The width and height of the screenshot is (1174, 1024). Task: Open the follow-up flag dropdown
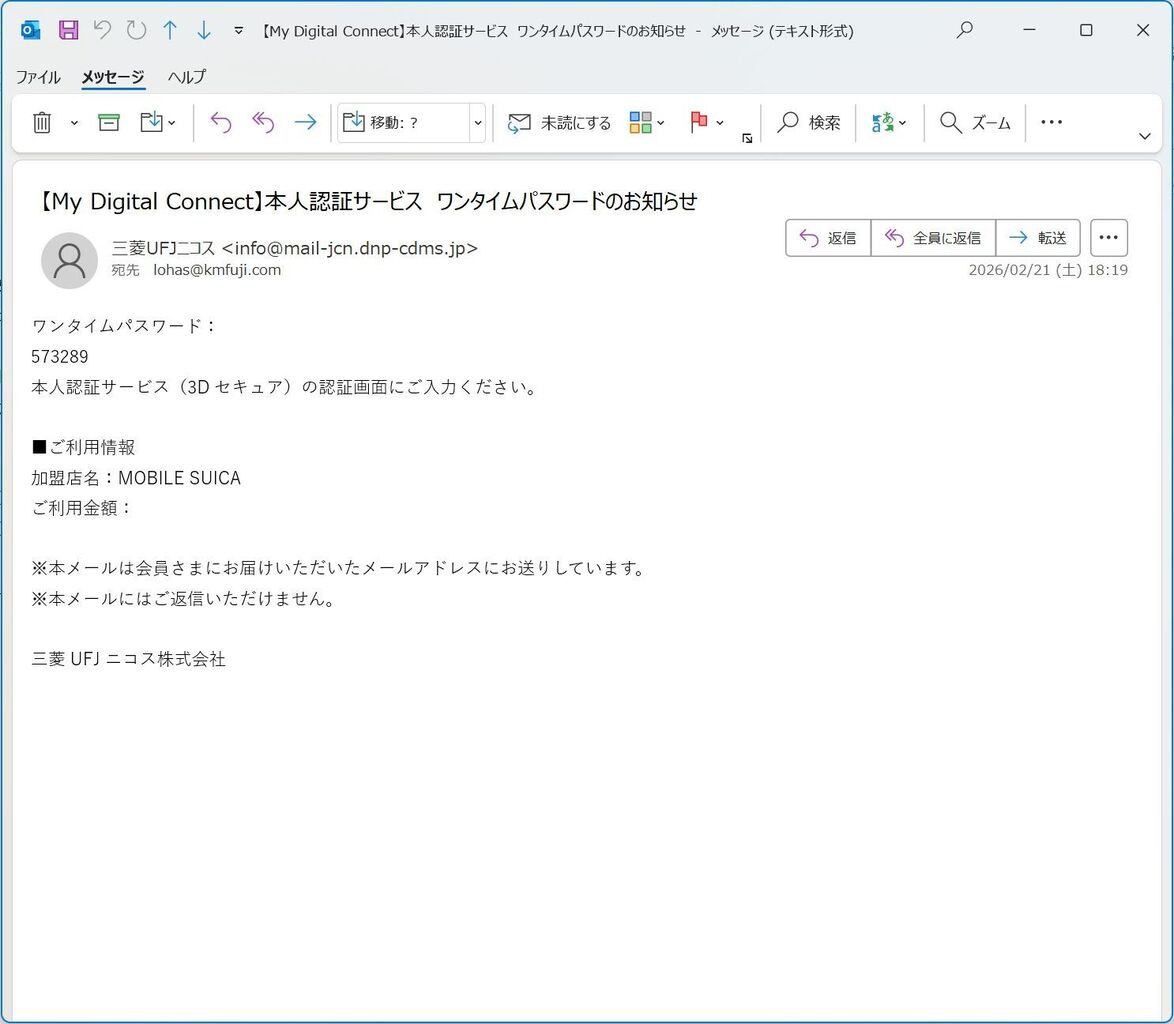[x=706, y=122]
